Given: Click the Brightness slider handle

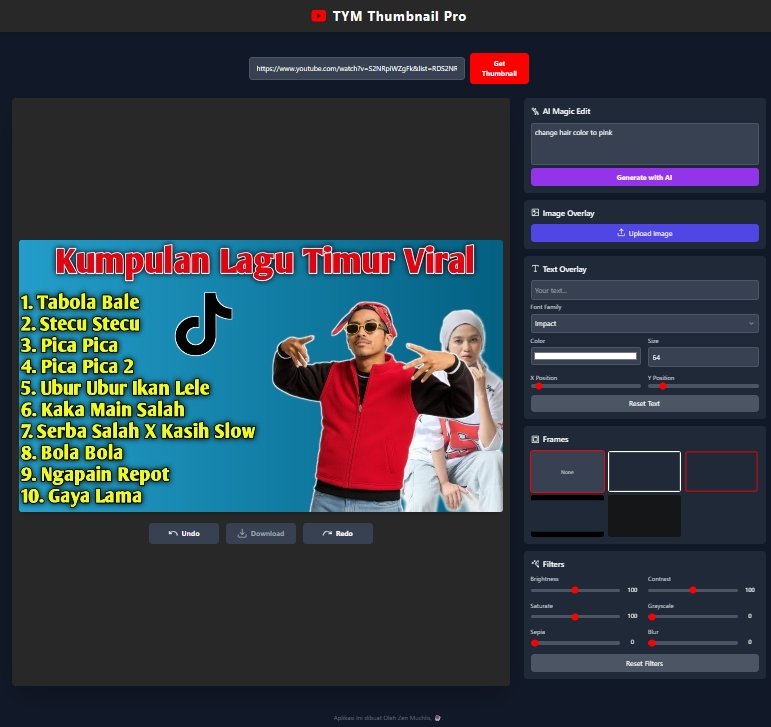Looking at the screenshot, I should (575, 590).
